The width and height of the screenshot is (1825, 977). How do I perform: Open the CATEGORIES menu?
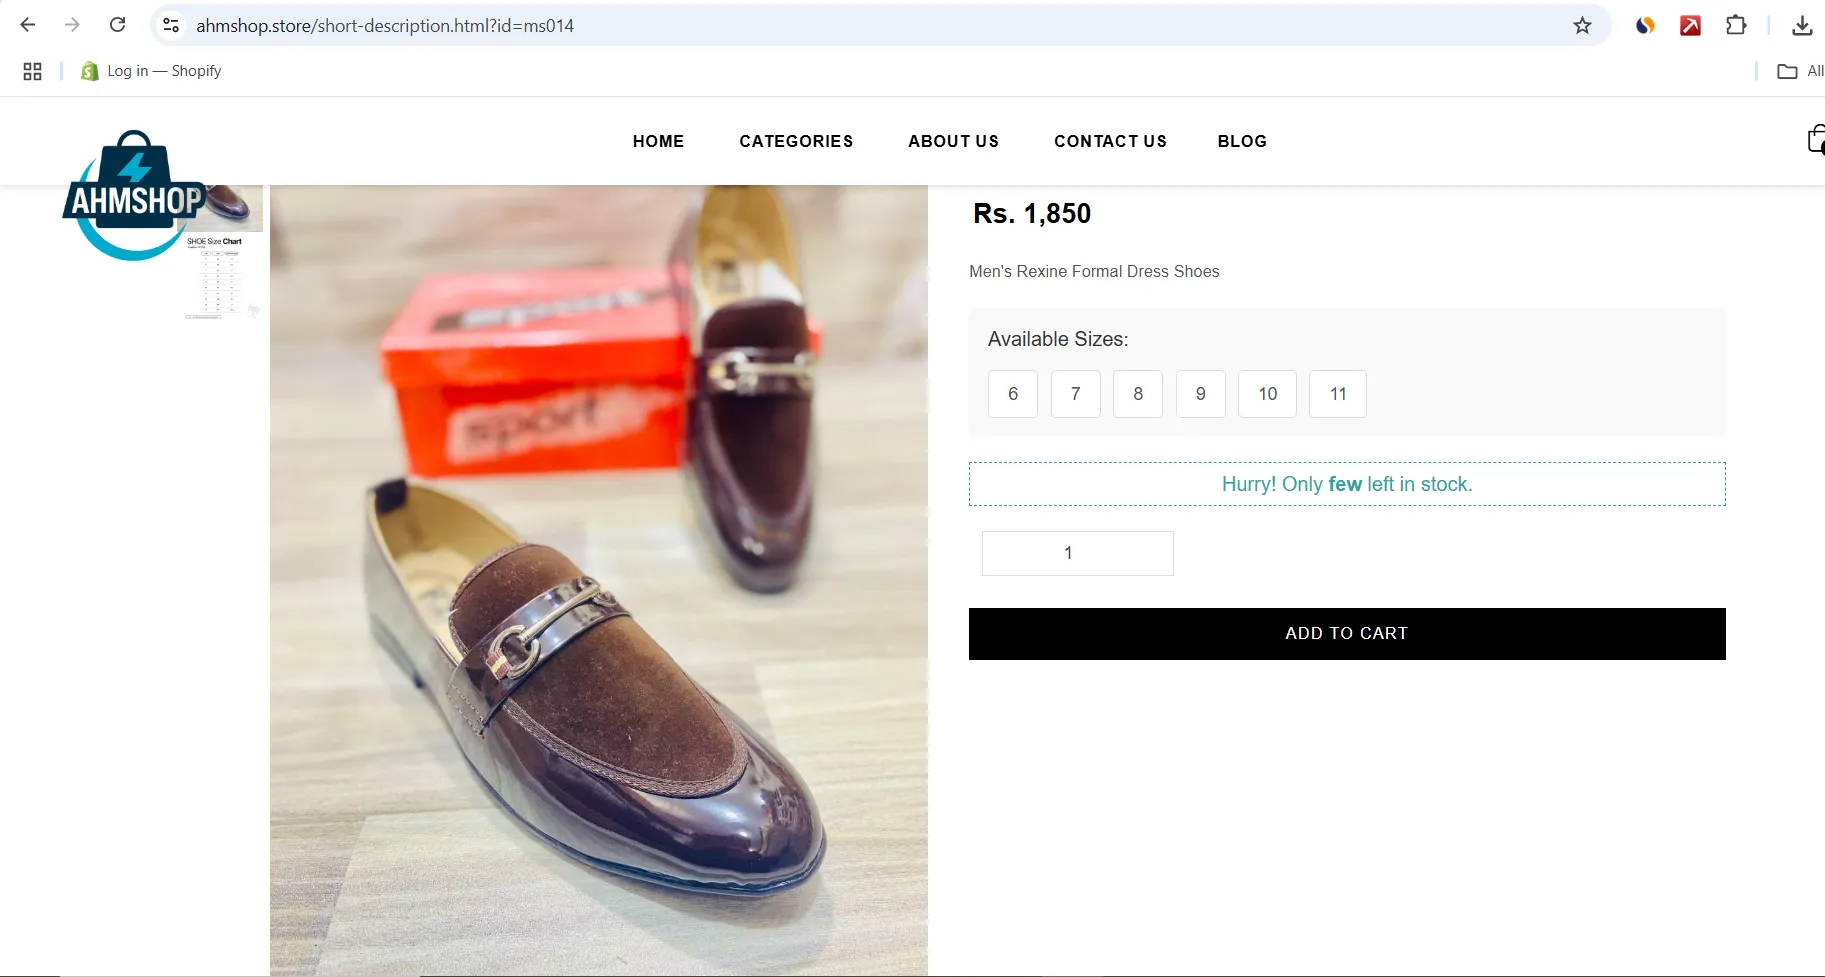pyautogui.click(x=796, y=141)
